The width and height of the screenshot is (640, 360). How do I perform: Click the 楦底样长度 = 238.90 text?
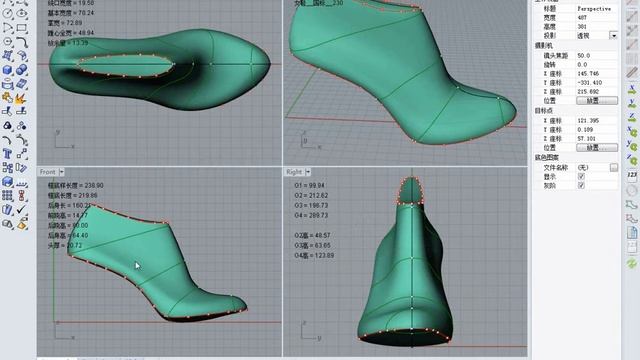[x=76, y=185]
